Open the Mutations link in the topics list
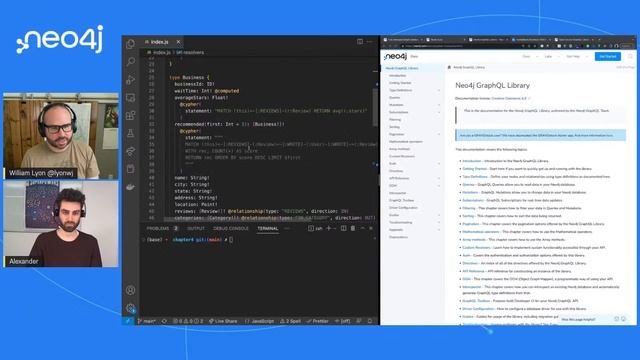The image size is (640, 360). 470,192
